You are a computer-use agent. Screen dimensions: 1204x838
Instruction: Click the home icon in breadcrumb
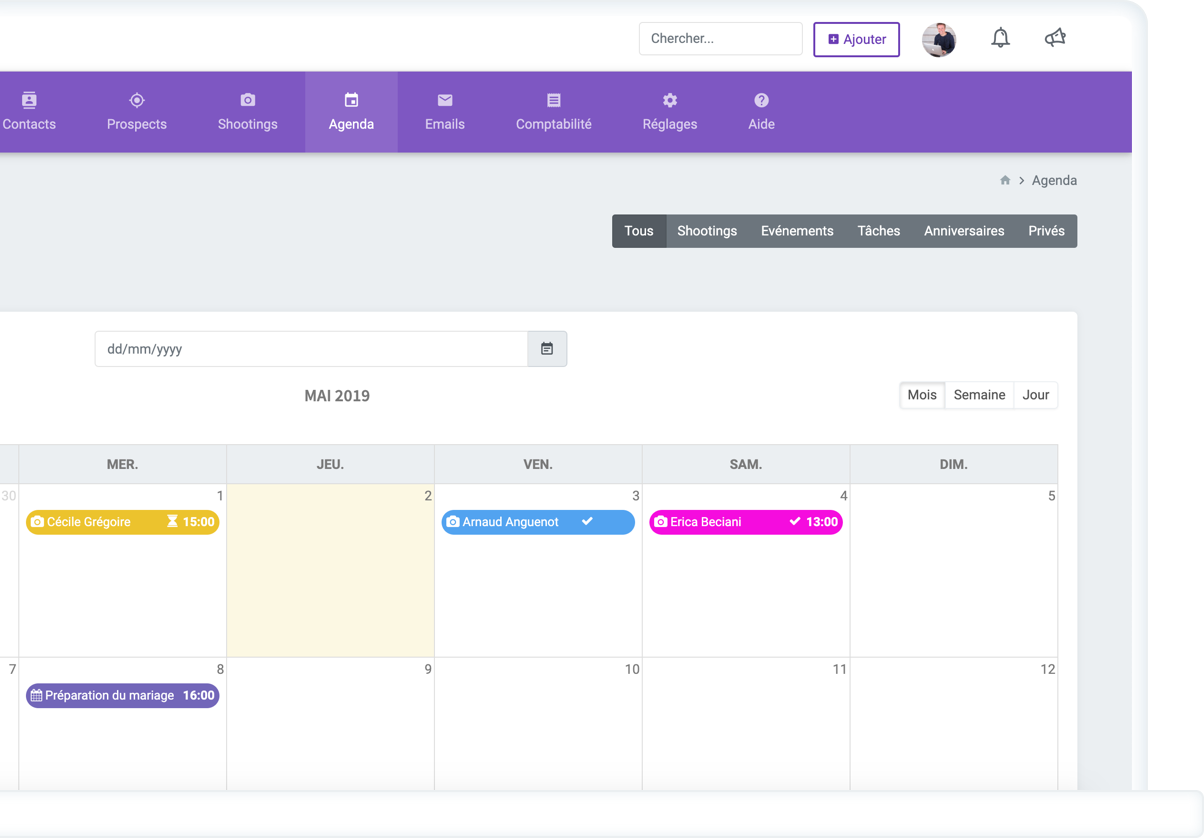pos(1005,181)
